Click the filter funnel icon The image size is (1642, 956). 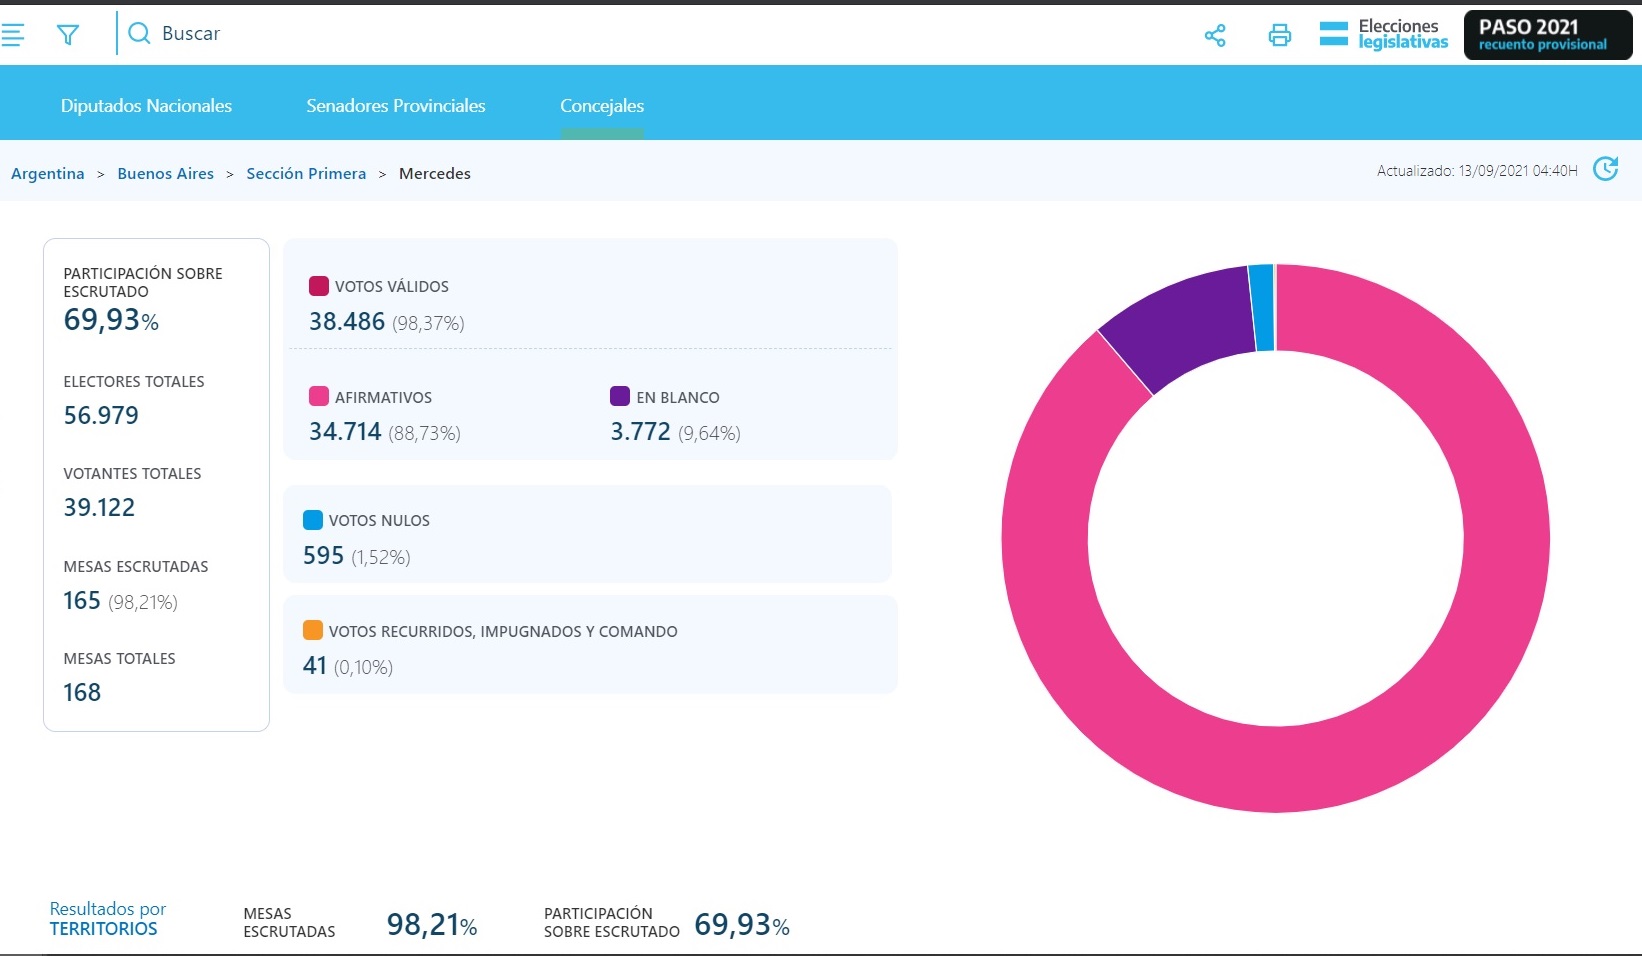68,35
